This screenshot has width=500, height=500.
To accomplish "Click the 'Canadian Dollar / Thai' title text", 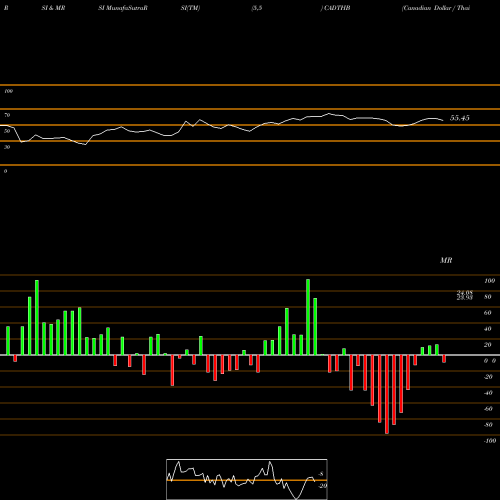I will point(436,8).
